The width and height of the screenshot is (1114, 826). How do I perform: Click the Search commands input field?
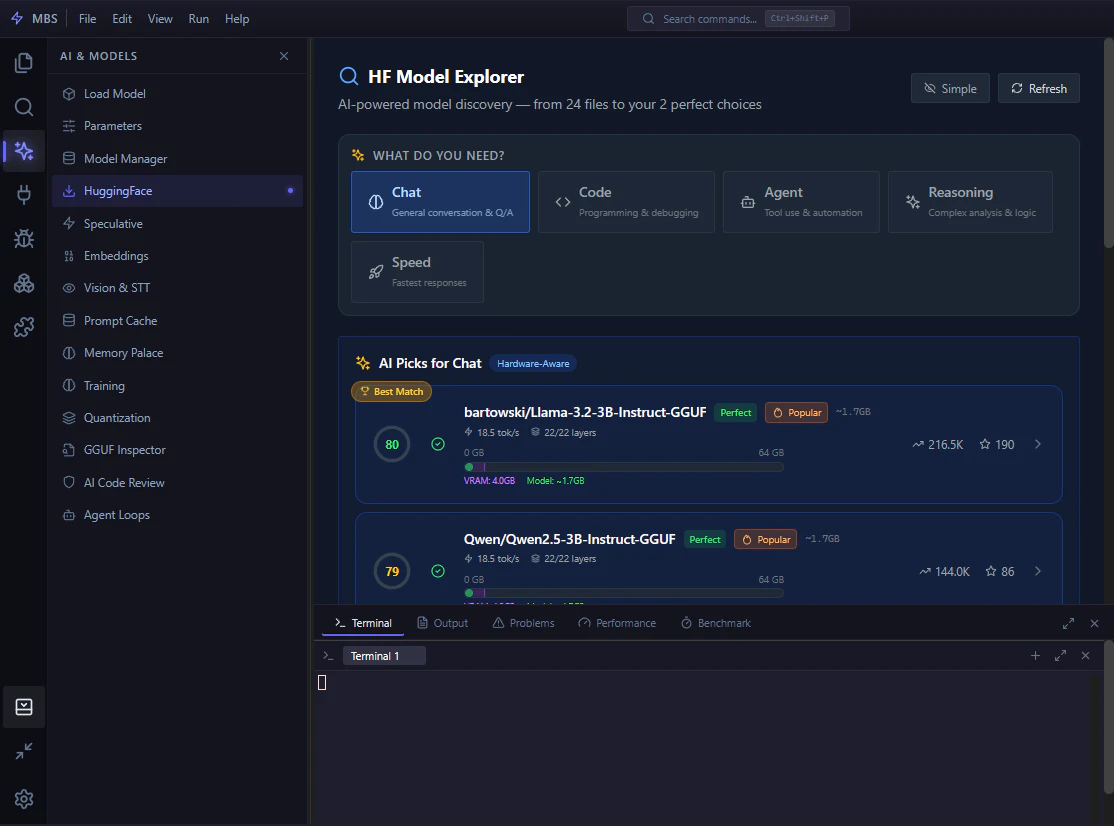click(738, 18)
